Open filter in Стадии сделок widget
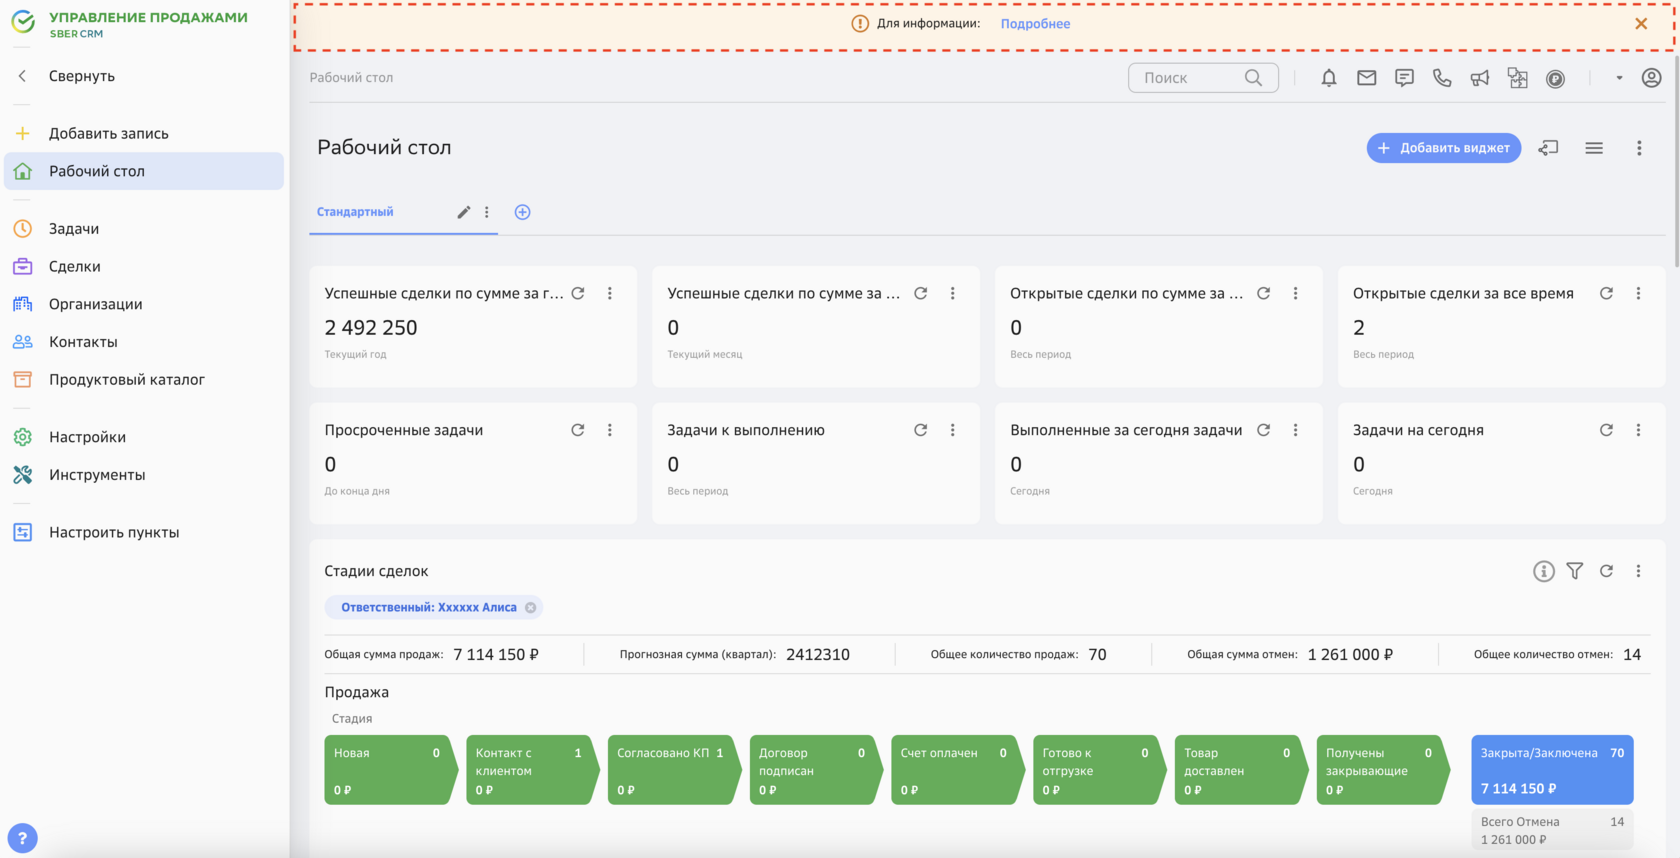Screen dimensions: 1680x858 click(1575, 571)
